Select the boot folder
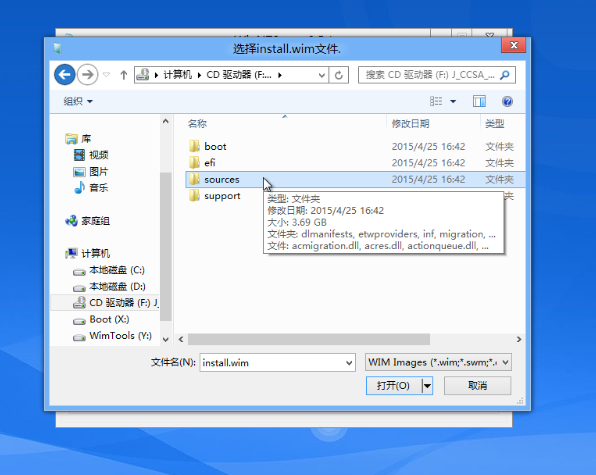The width and height of the screenshot is (596, 475). (215, 146)
